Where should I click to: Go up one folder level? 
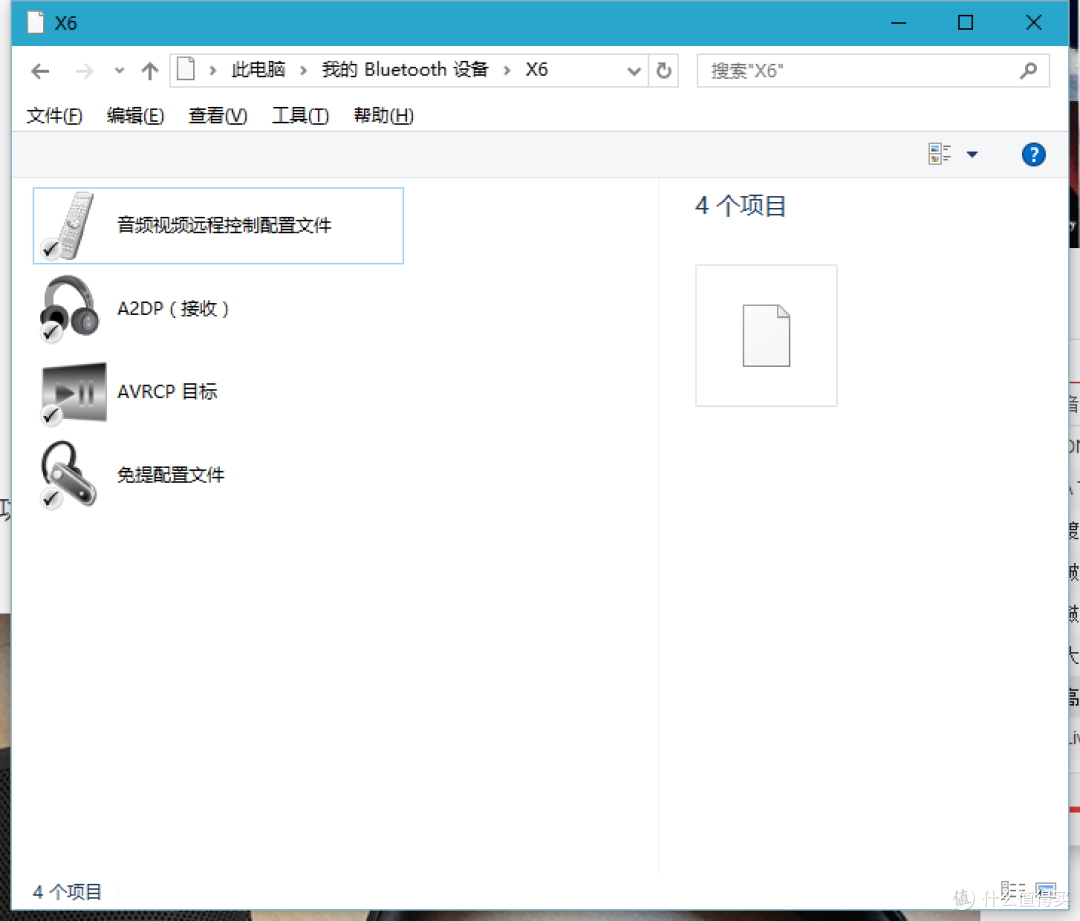pyautogui.click(x=149, y=70)
